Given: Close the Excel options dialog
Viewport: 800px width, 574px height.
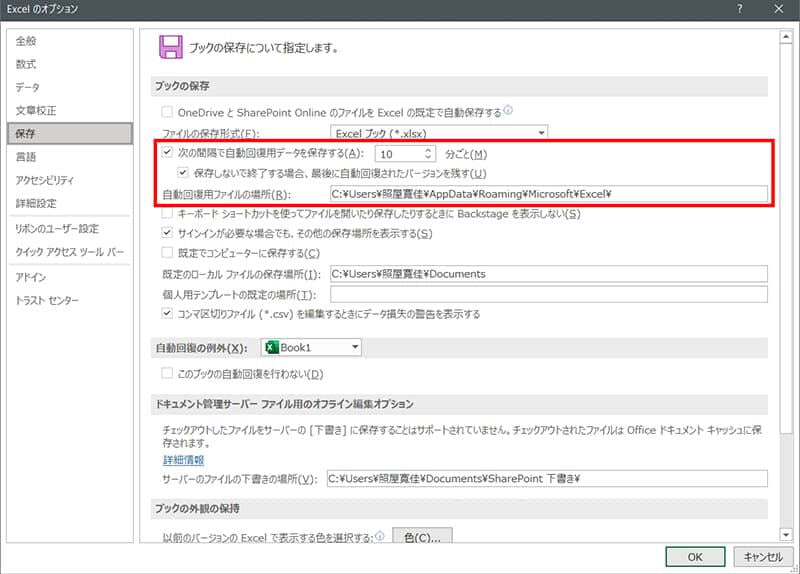Looking at the screenshot, I should pyautogui.click(x=779, y=9).
